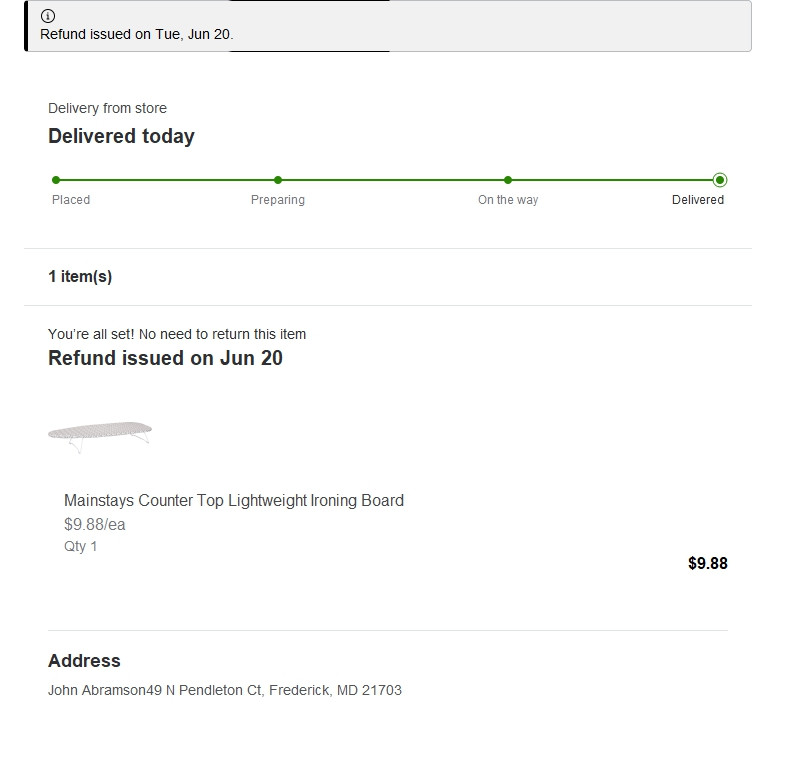Click the 'Qty 1' quantity text
Viewport: 800px width, 766px height.
pyautogui.click(x=81, y=546)
